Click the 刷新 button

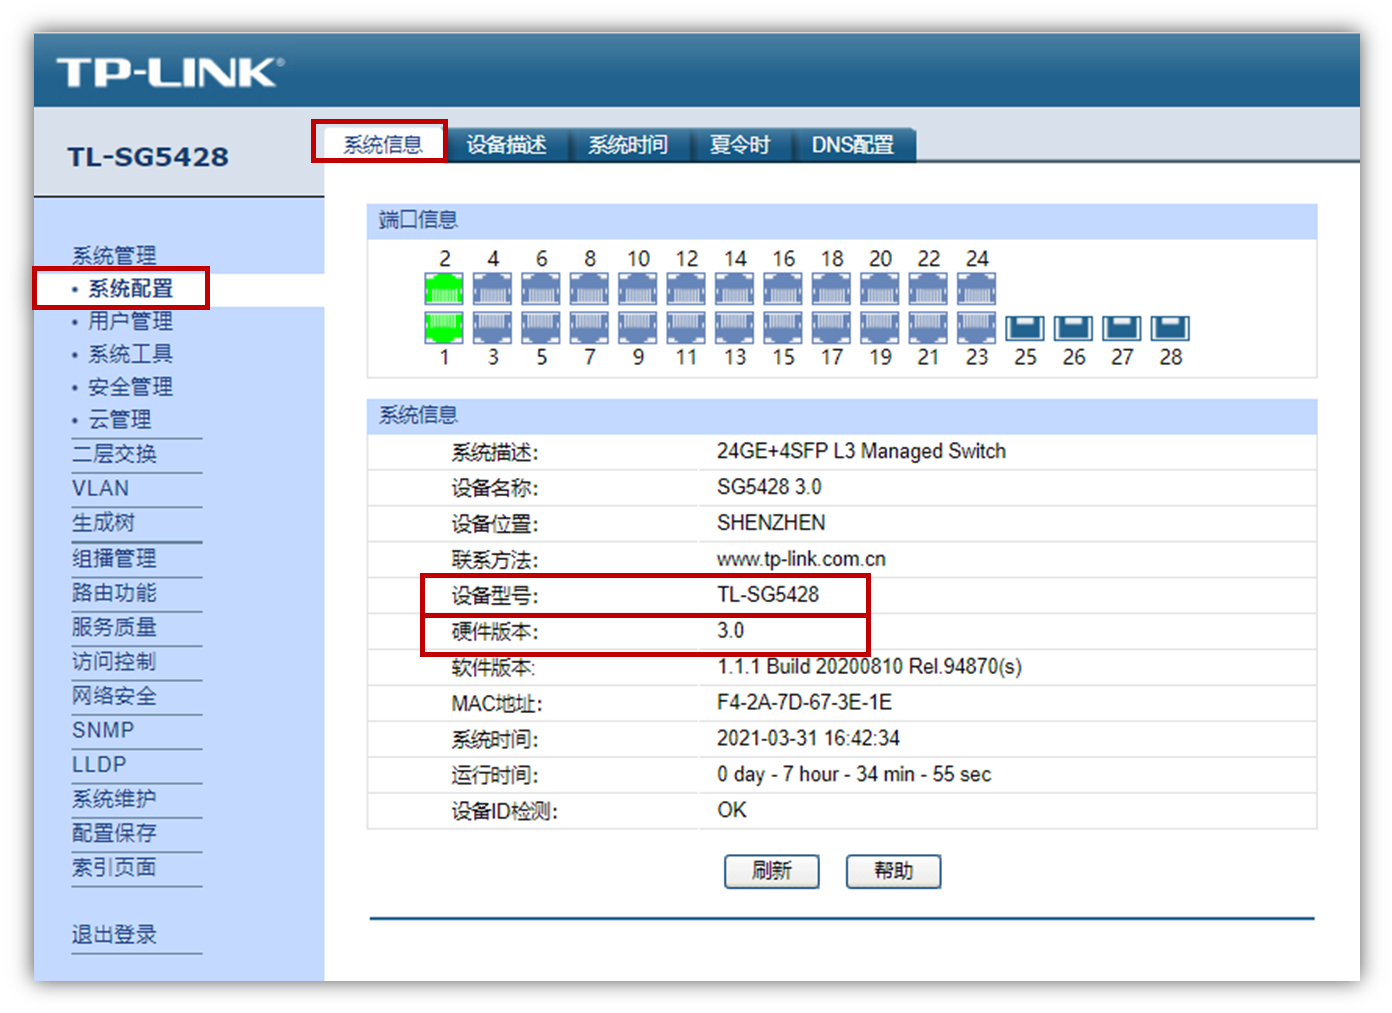(772, 871)
